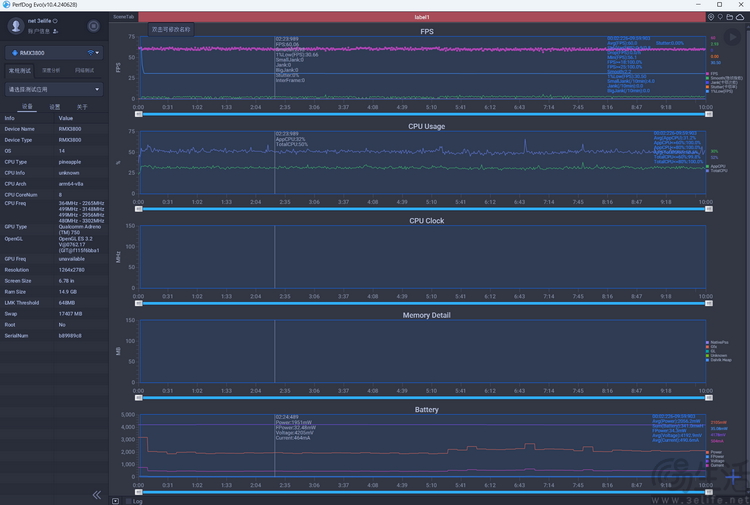Click the FPS chart title

click(427, 32)
